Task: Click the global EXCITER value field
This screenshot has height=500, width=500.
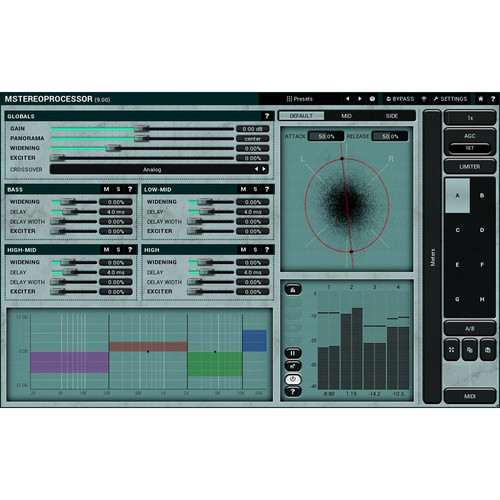Action: [x=253, y=158]
